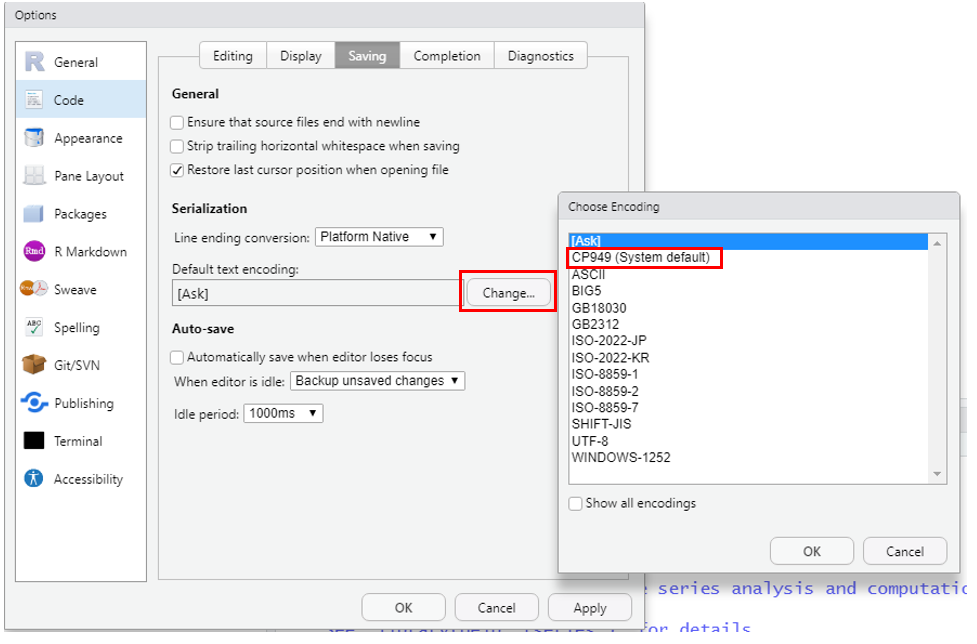
Task: Click encoding list scrollbar down arrow
Action: (937, 474)
